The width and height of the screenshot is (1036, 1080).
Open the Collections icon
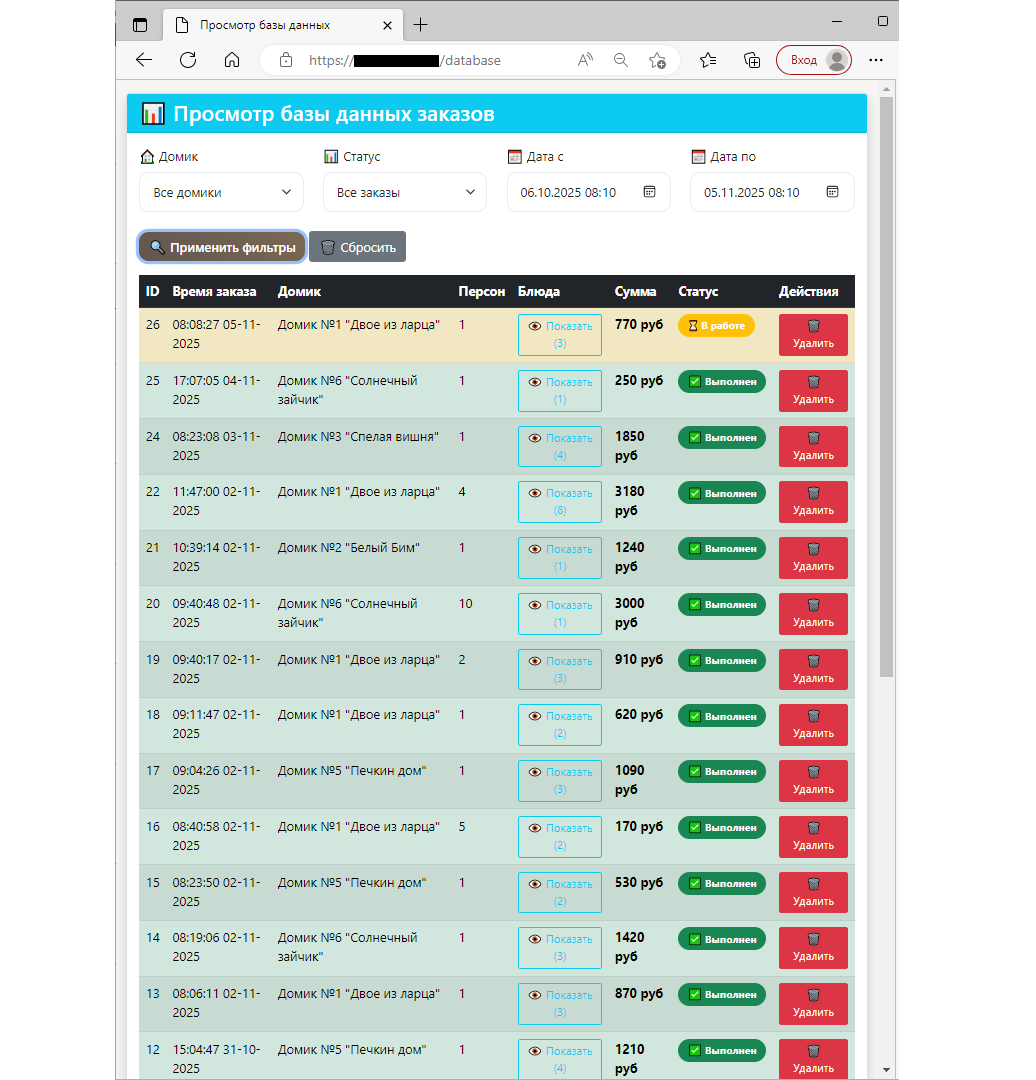(x=752, y=60)
